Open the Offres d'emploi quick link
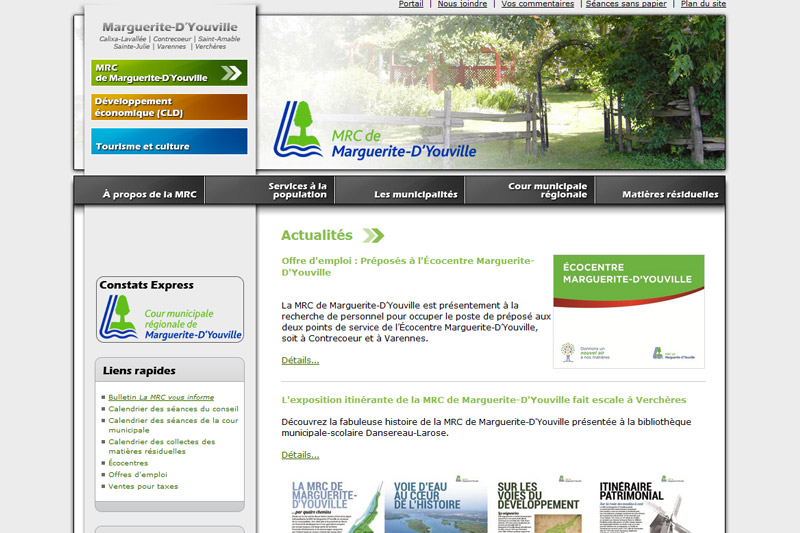 (x=138, y=474)
